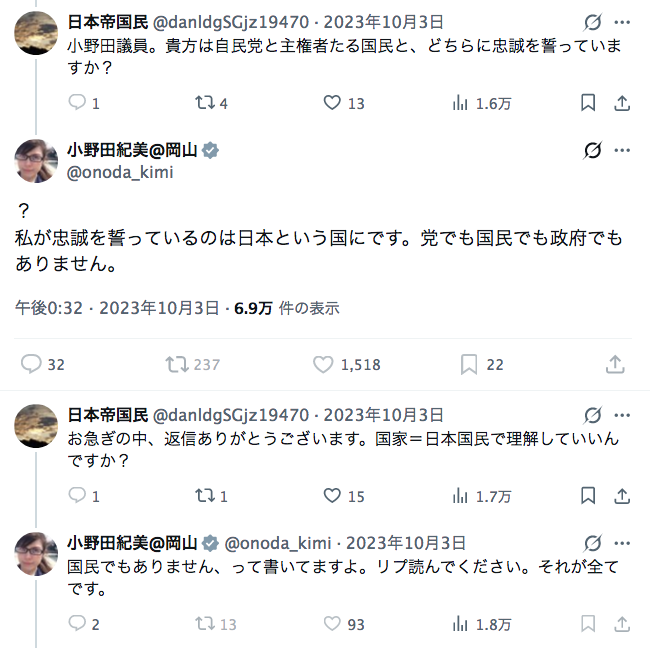
Task: Bookmark the last reply with 93 likes
Action: (588, 624)
